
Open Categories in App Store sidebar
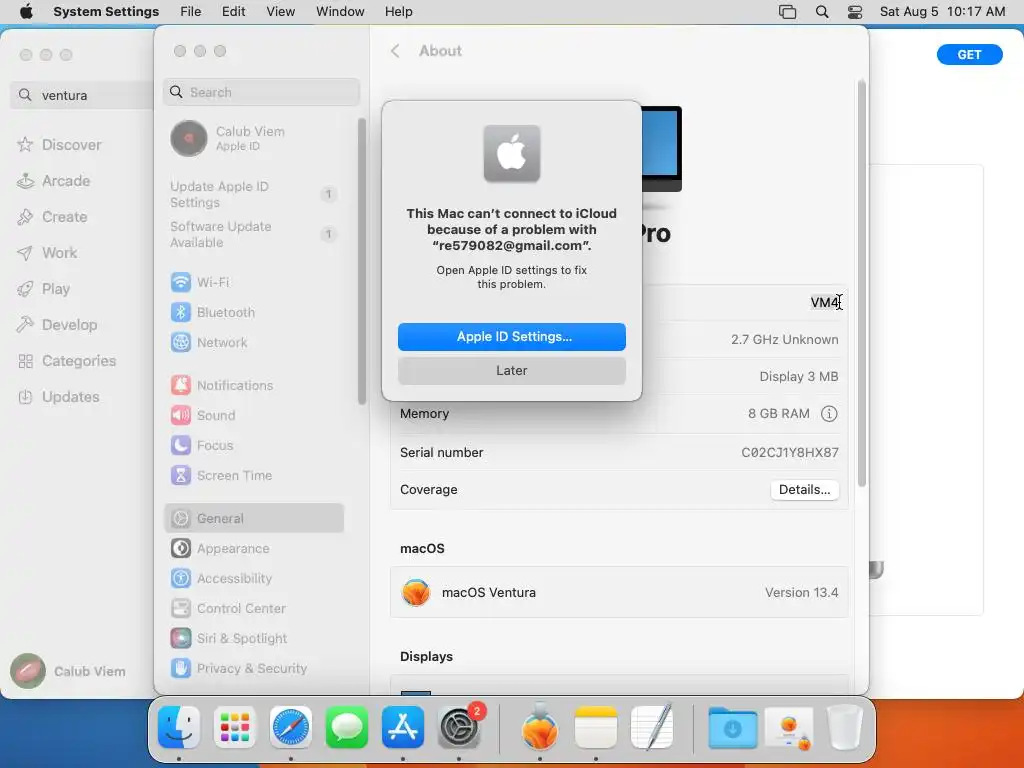[x=67, y=361]
